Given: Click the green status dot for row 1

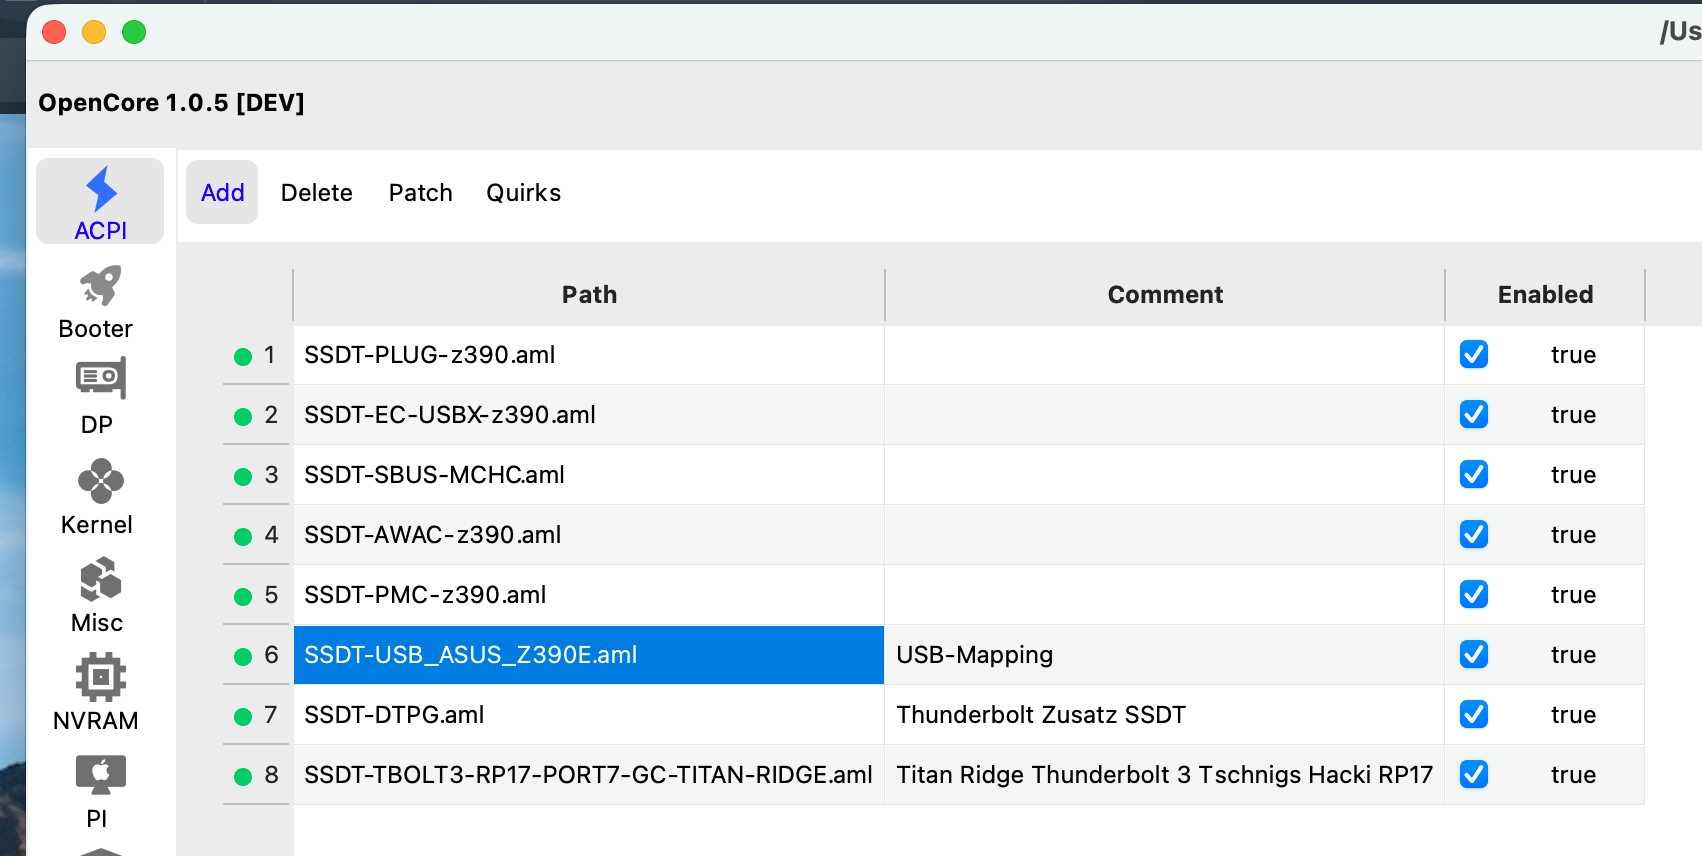Looking at the screenshot, I should (242, 356).
